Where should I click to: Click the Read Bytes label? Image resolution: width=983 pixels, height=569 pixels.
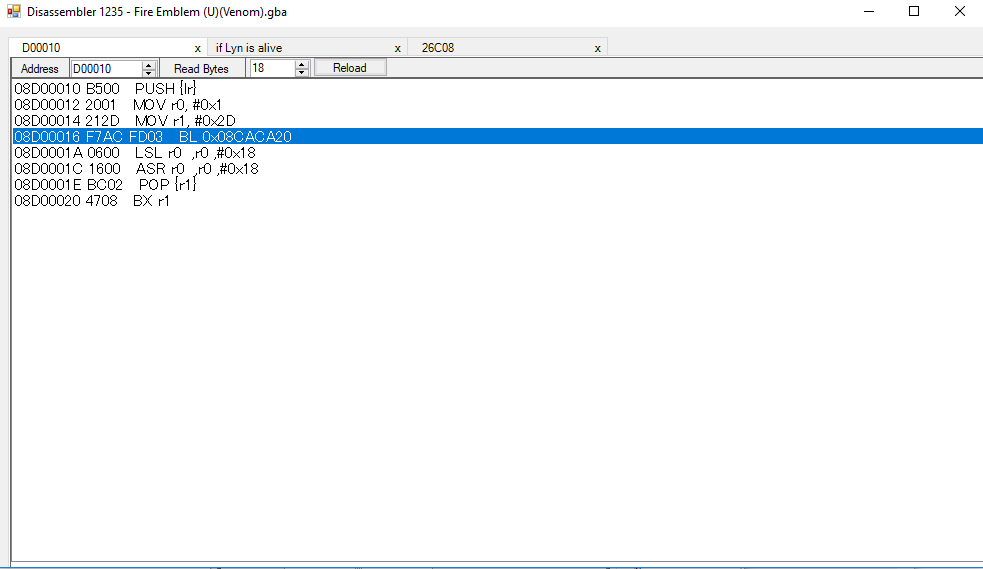pyautogui.click(x=201, y=68)
